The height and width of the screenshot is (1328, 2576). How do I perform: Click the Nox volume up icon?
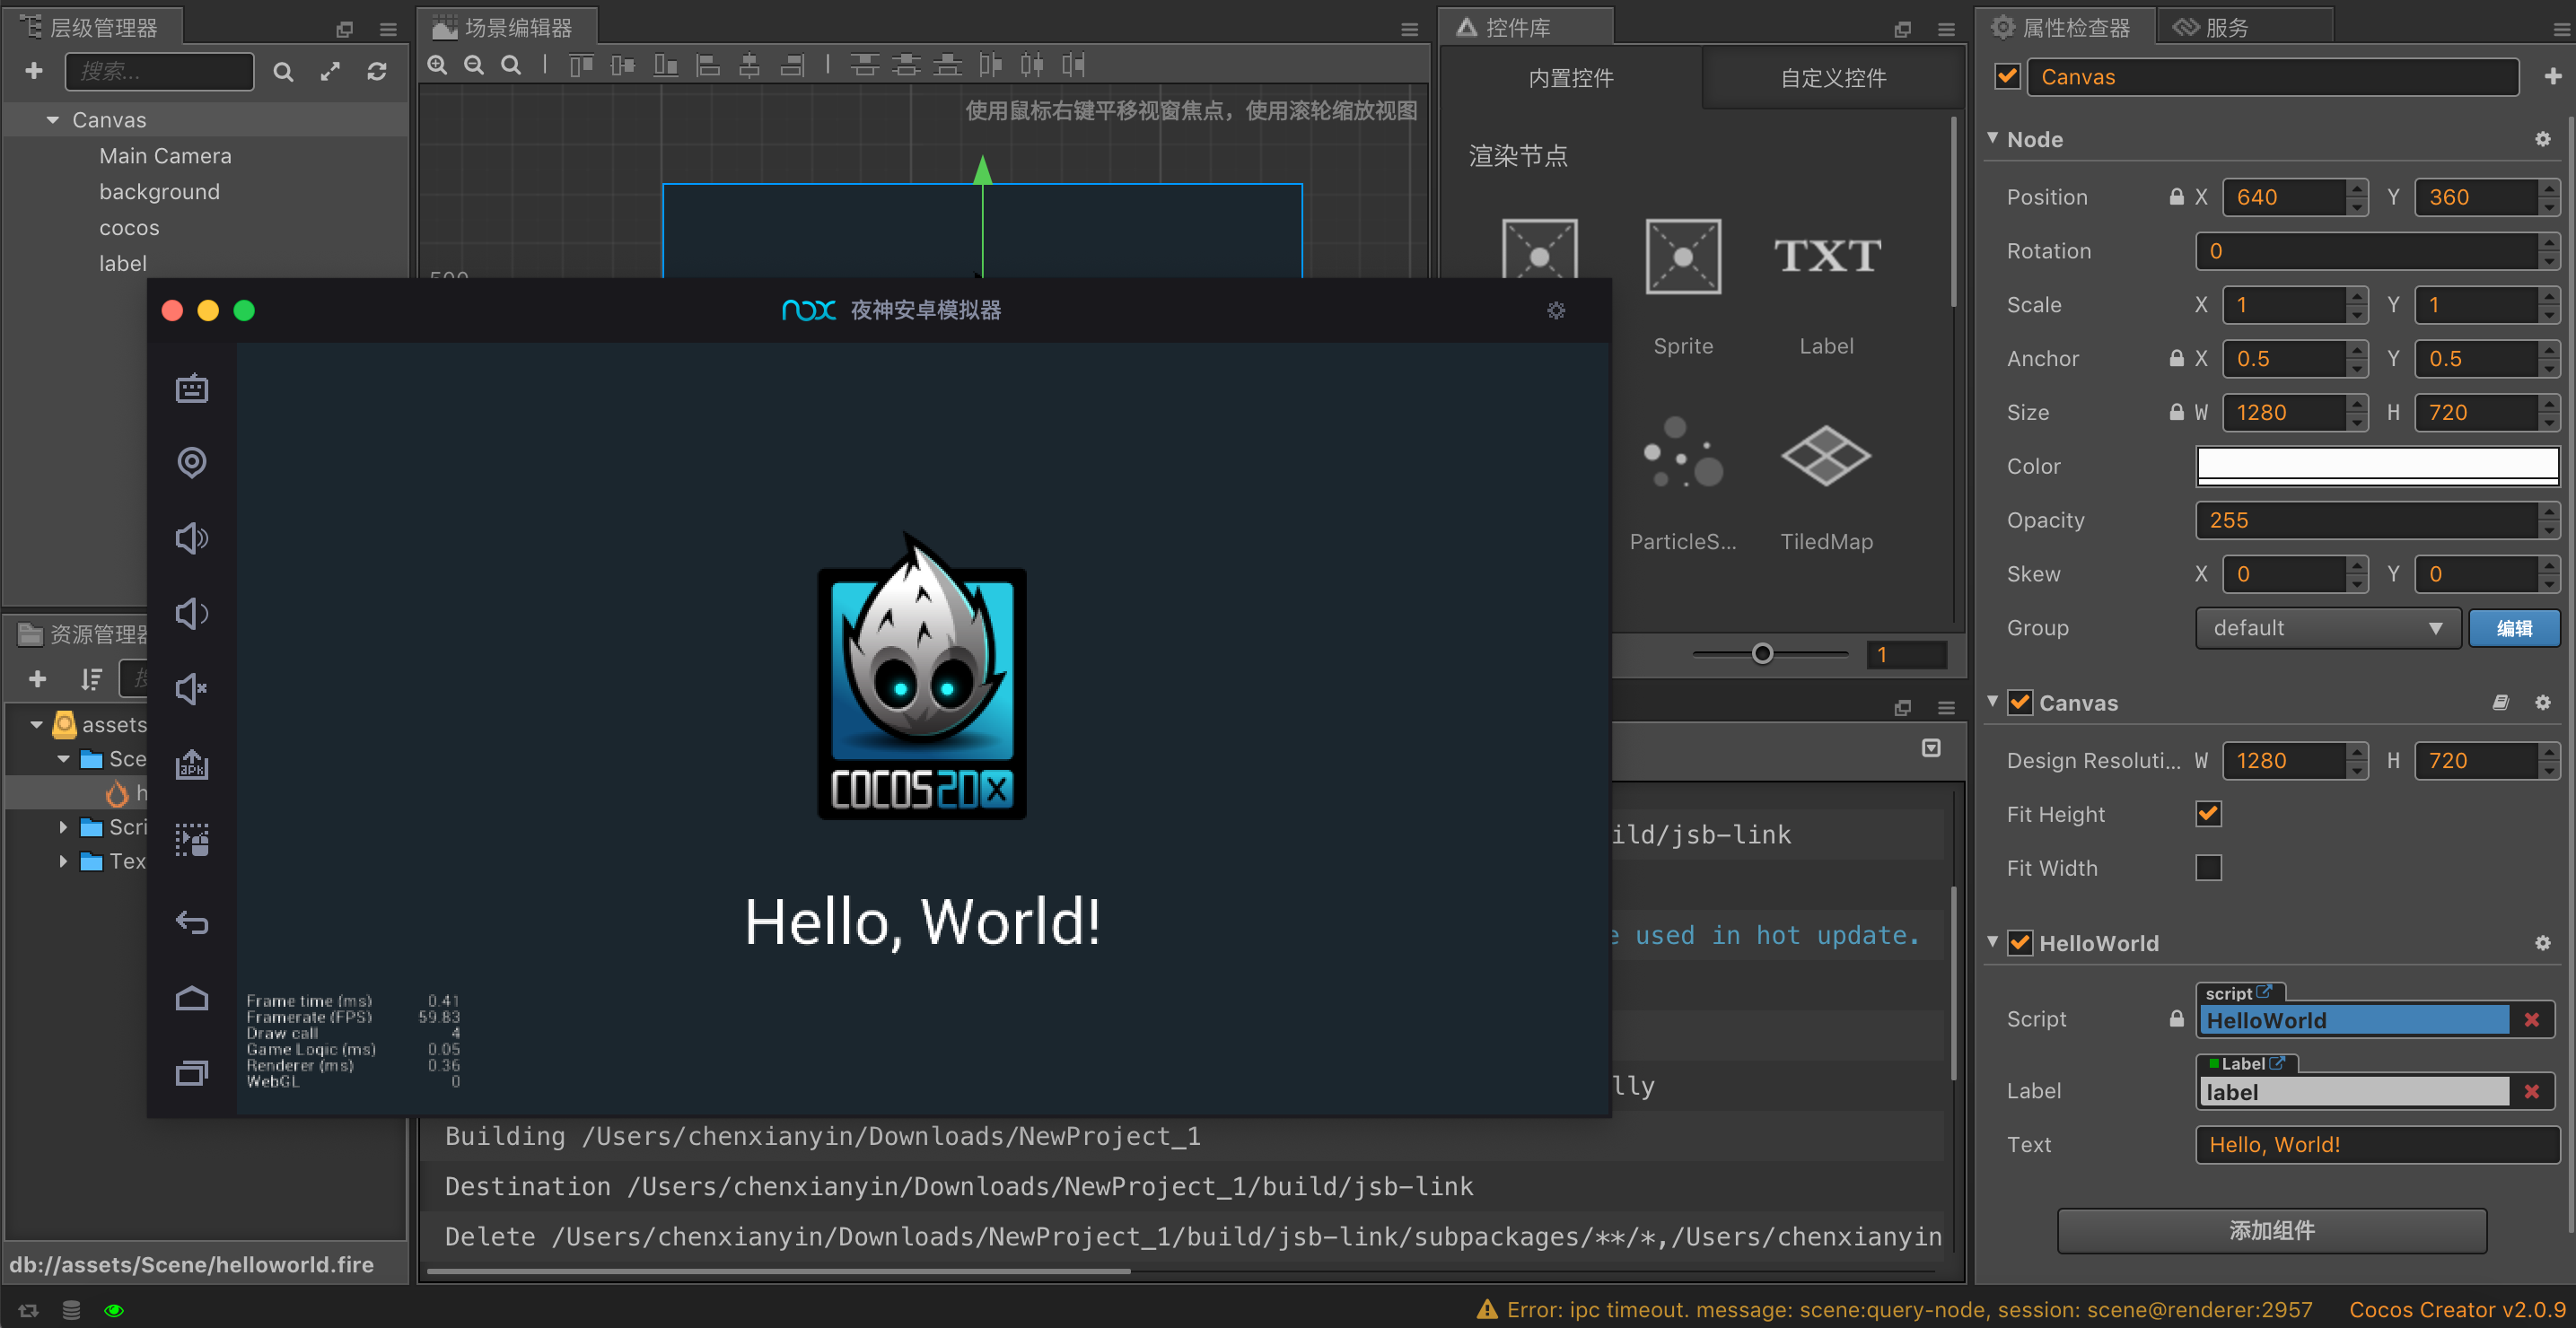point(191,538)
